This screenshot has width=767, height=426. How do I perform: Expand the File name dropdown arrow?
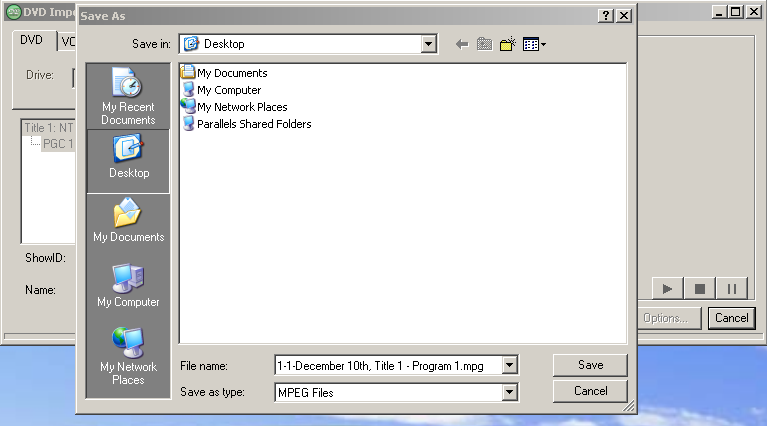pos(509,365)
